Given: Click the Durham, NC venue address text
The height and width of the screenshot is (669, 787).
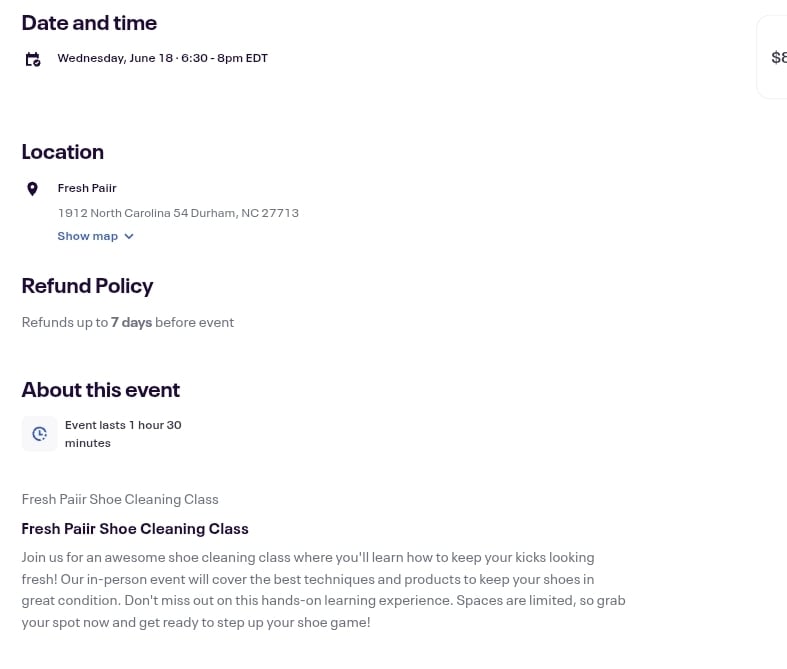Looking at the screenshot, I should 178,213.
